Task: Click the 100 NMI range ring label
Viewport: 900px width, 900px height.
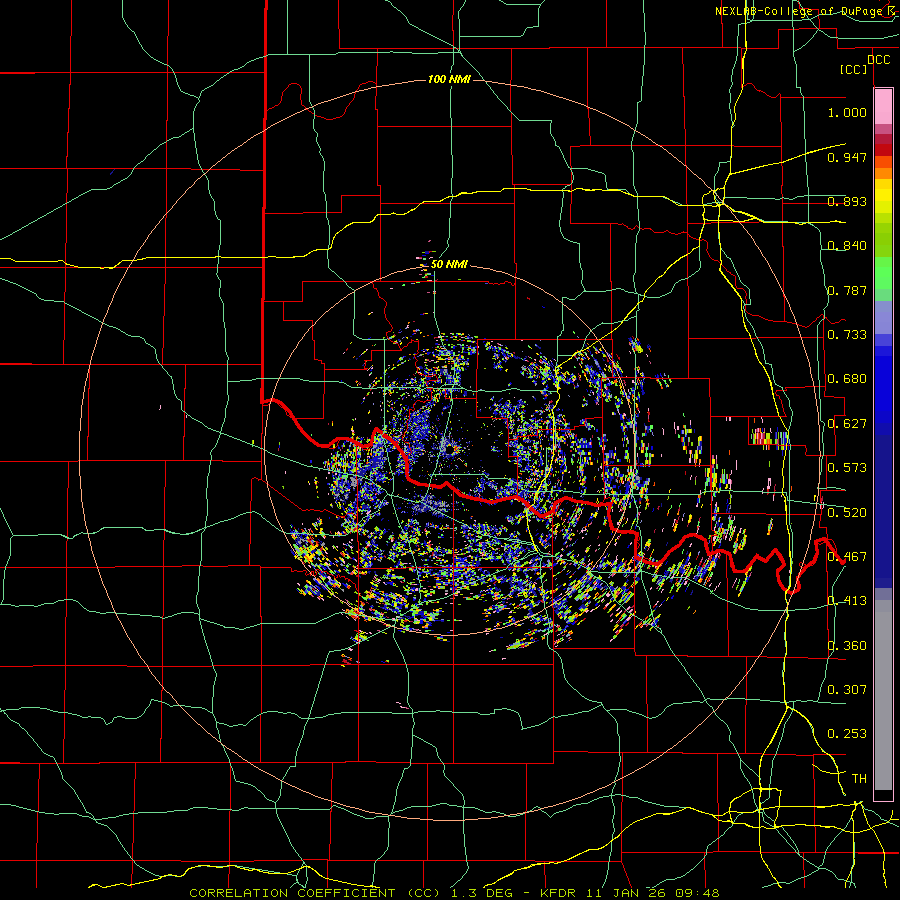Action: (x=449, y=79)
